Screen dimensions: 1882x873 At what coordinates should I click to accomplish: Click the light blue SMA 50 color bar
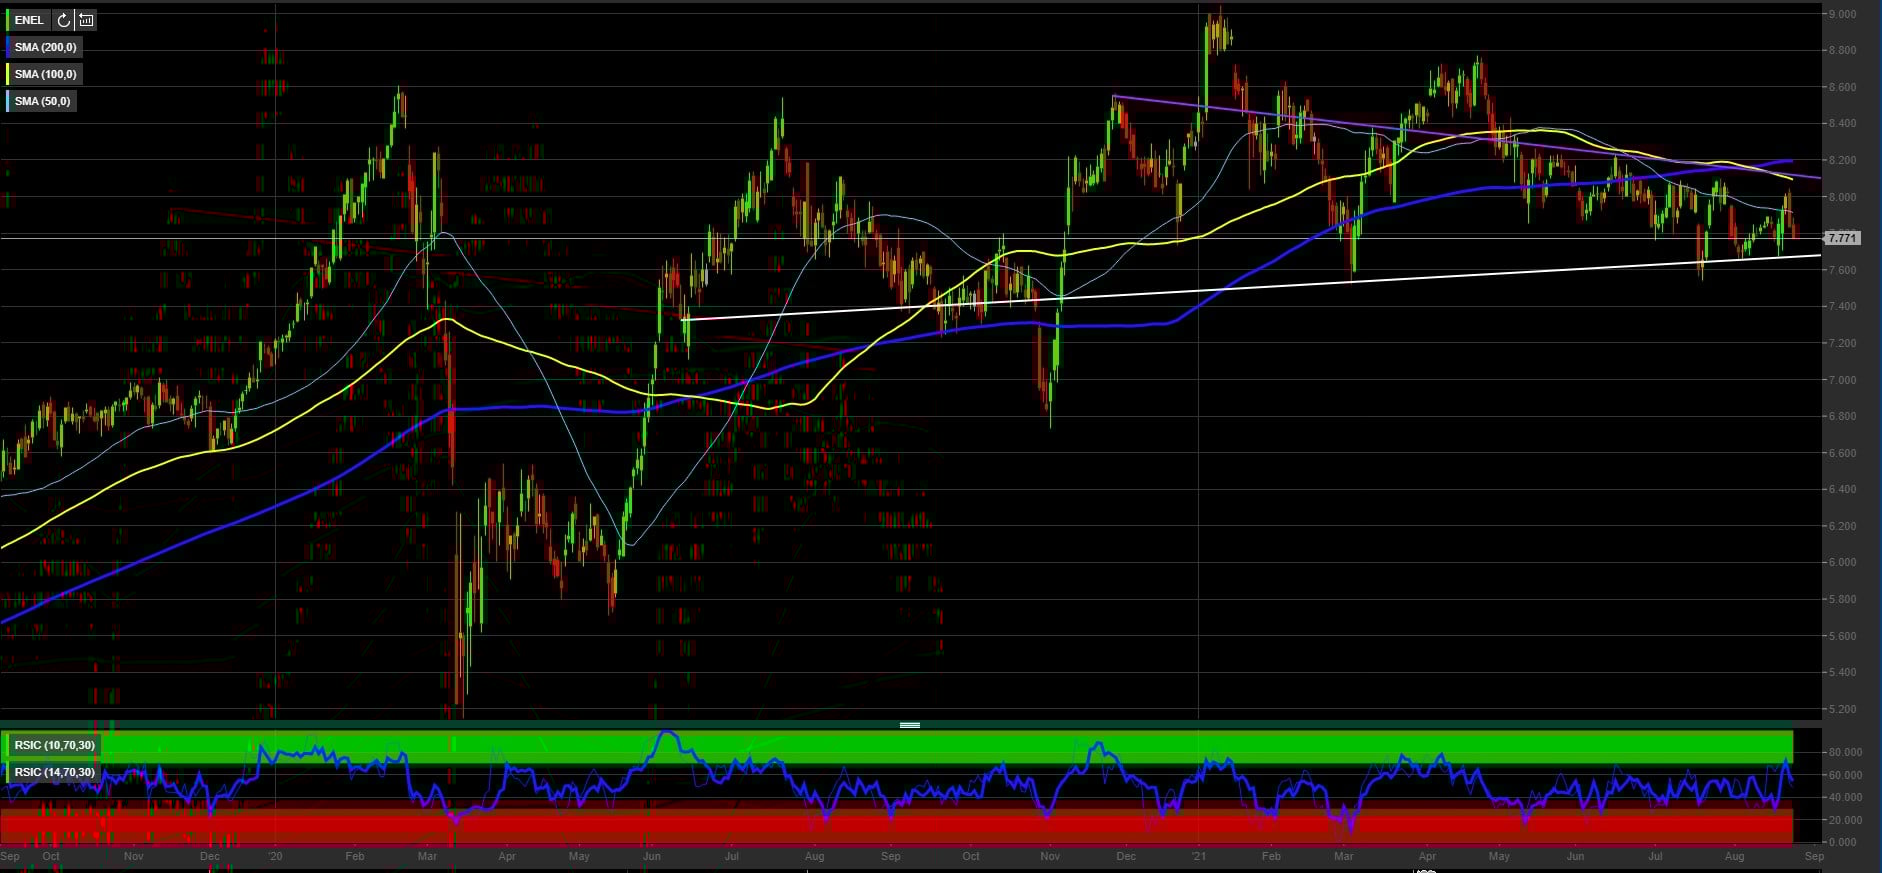click(x=8, y=101)
